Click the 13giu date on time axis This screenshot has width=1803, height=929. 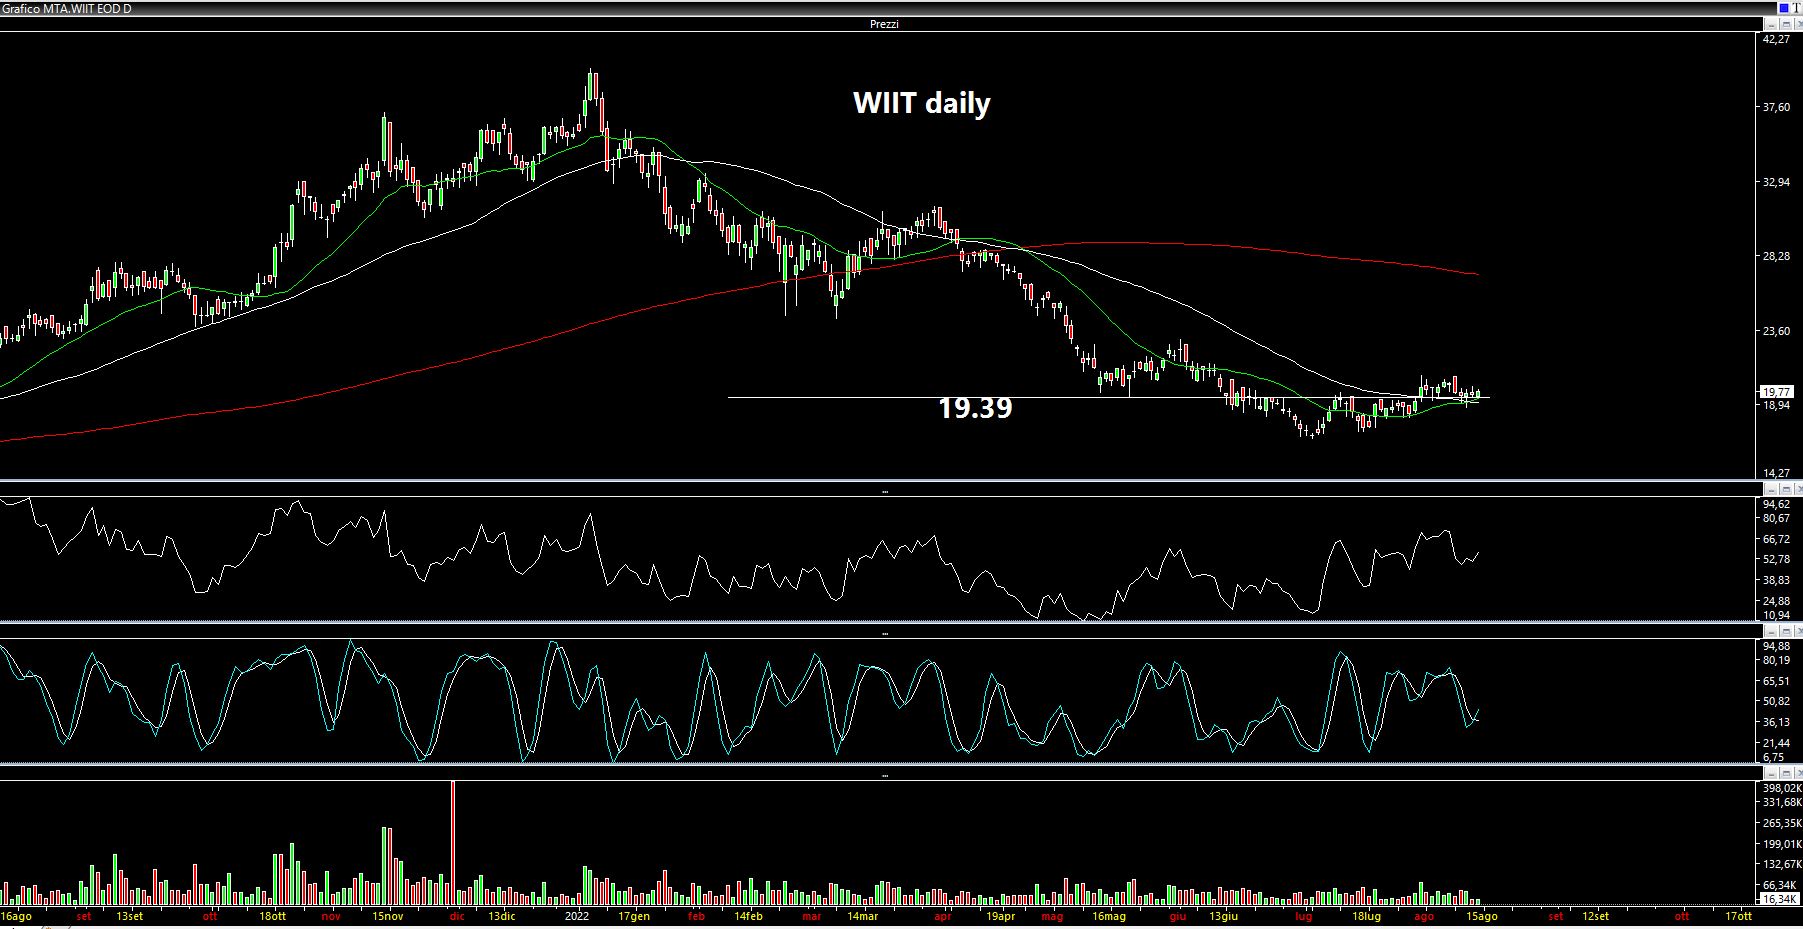tap(1223, 916)
